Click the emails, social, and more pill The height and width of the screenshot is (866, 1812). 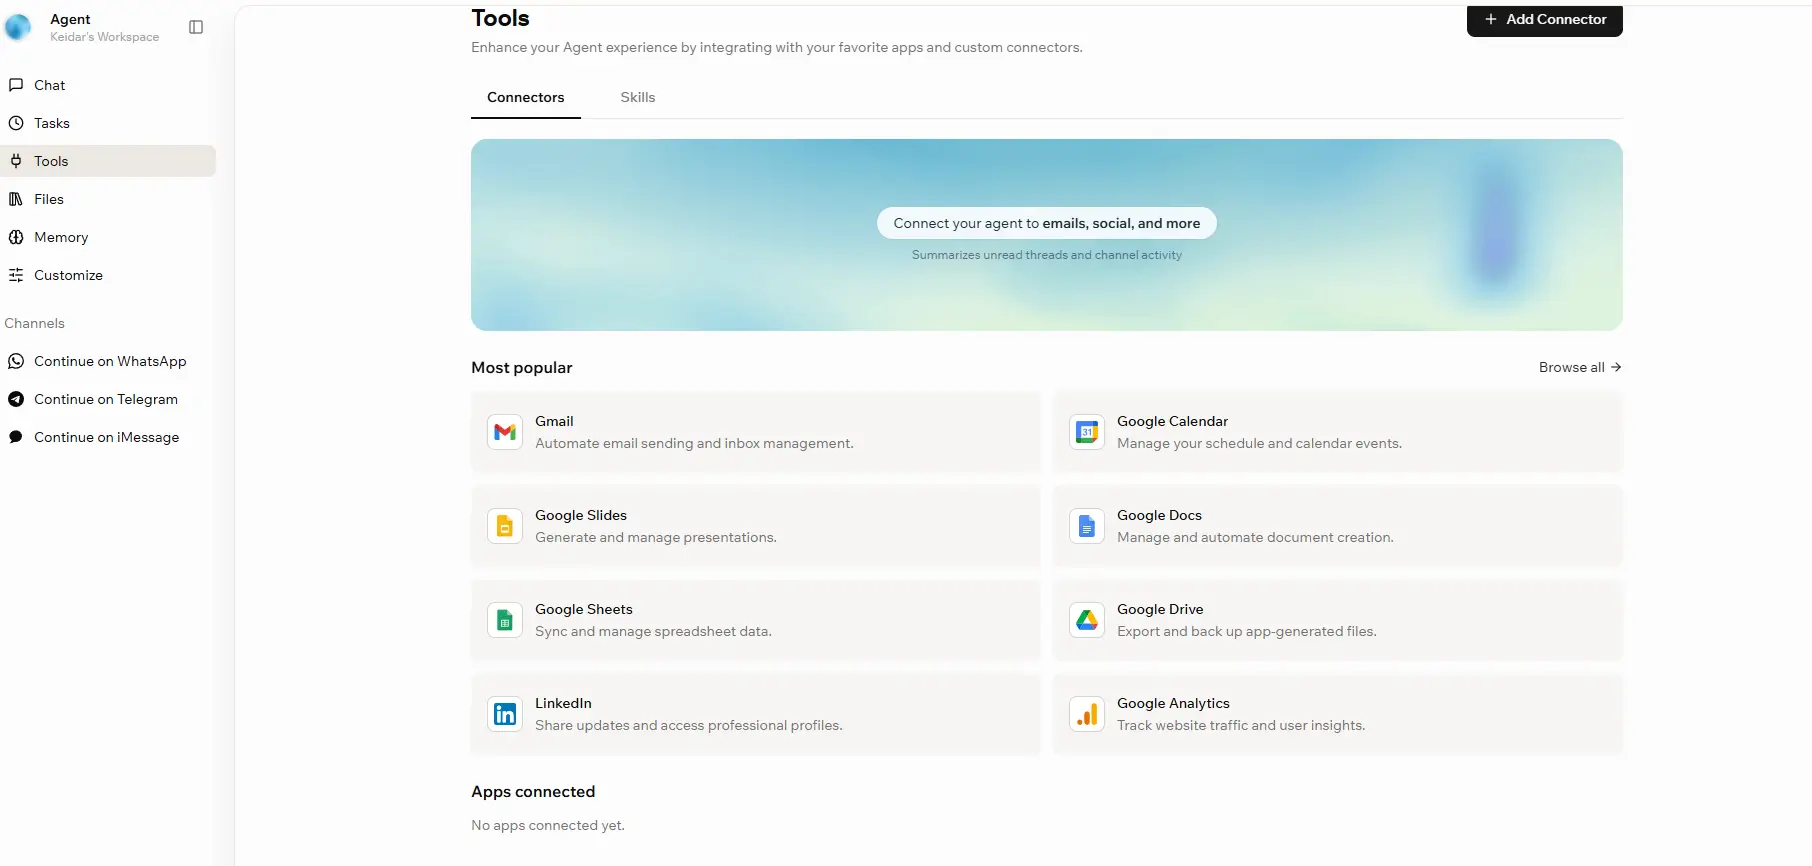point(1047,223)
